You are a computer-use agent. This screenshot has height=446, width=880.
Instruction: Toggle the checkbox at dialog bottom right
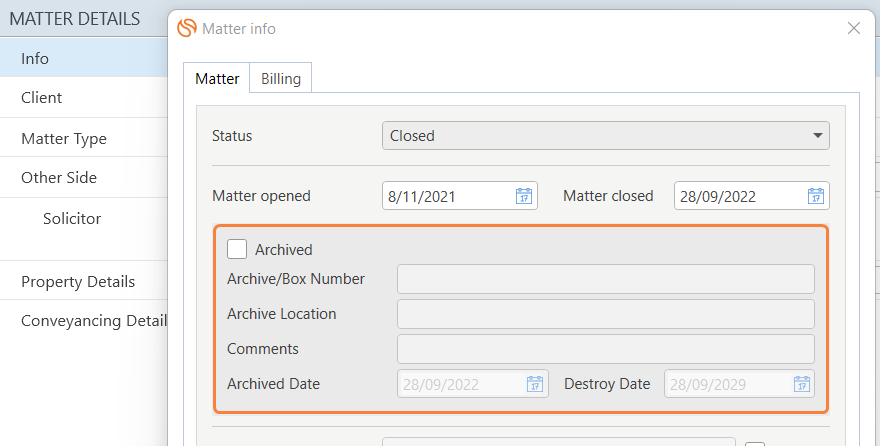[x=755, y=443]
